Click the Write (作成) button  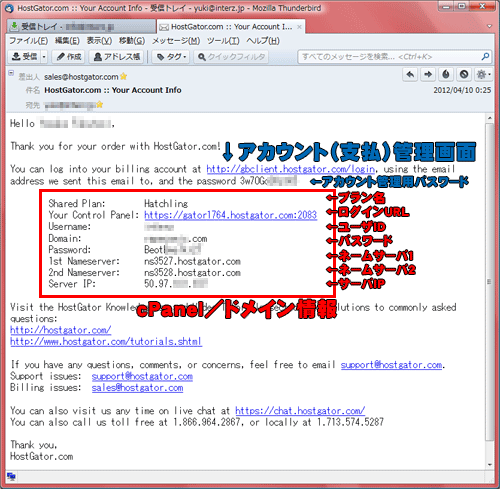click(69, 57)
